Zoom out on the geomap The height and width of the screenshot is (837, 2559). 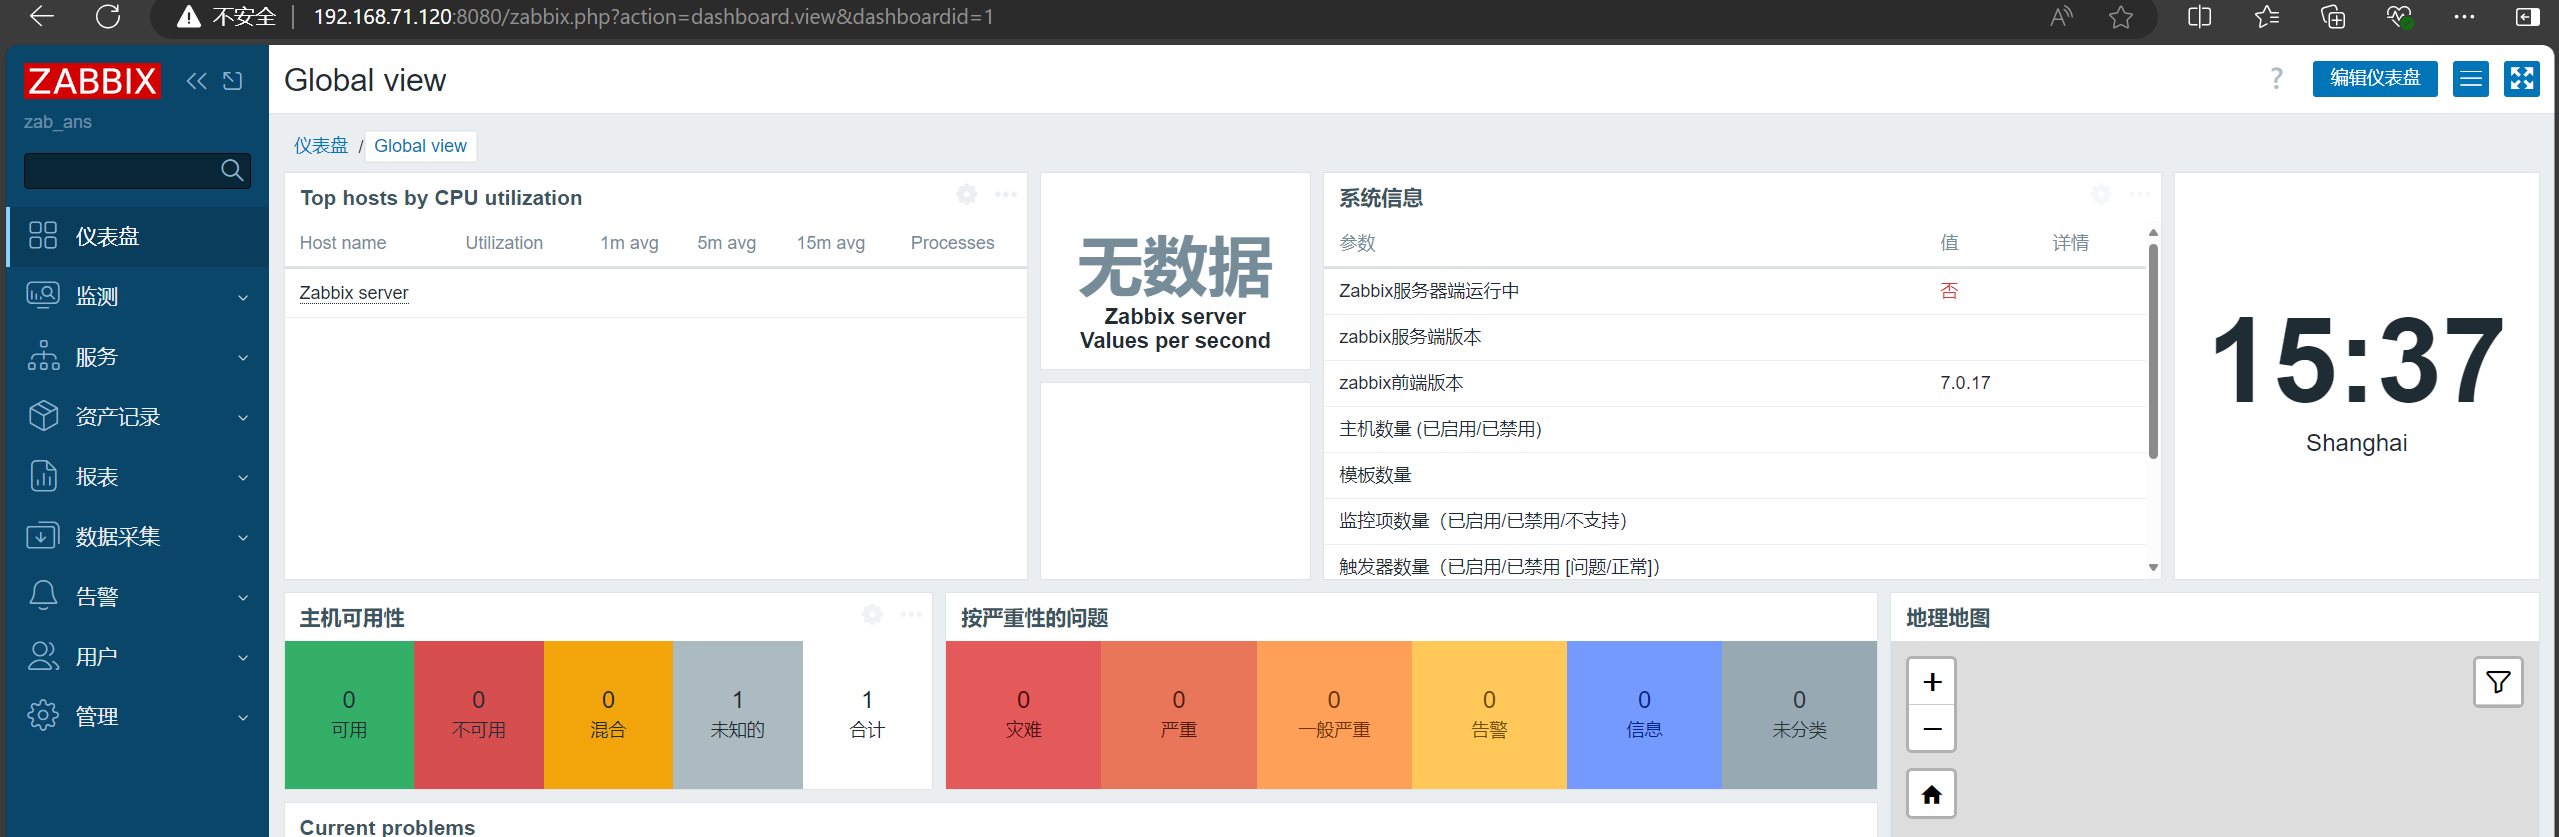pos(1931,729)
